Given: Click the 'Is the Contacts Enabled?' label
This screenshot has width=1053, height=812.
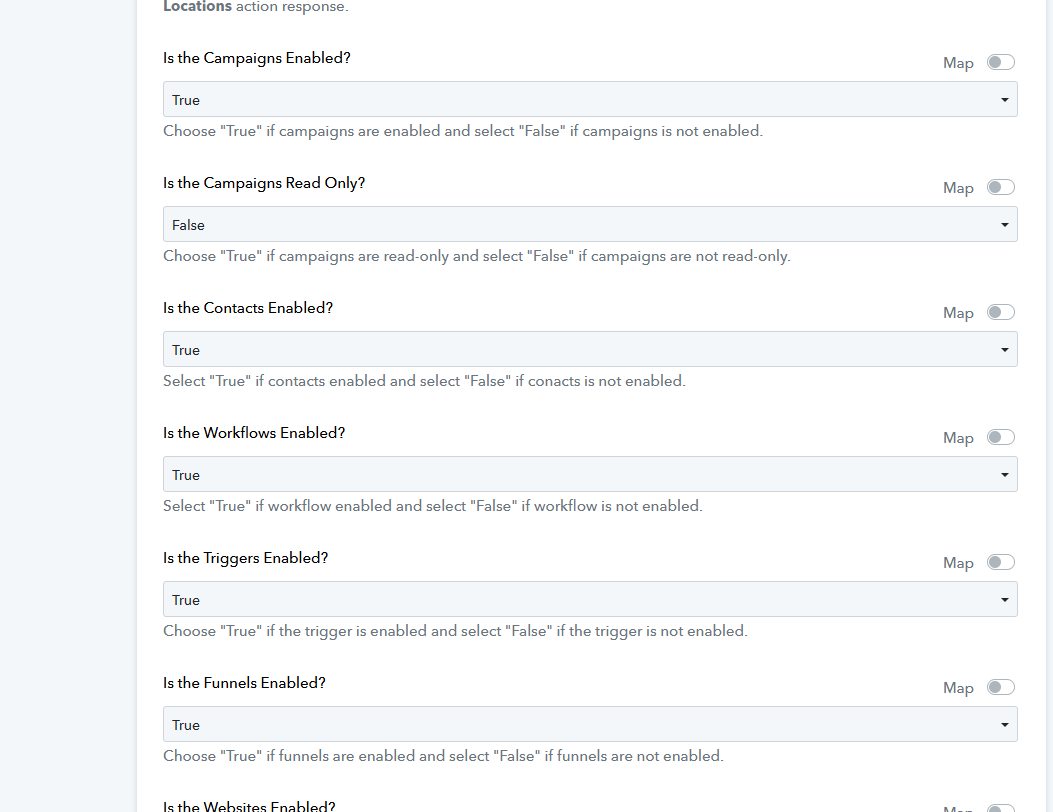Looking at the screenshot, I should pos(248,308).
